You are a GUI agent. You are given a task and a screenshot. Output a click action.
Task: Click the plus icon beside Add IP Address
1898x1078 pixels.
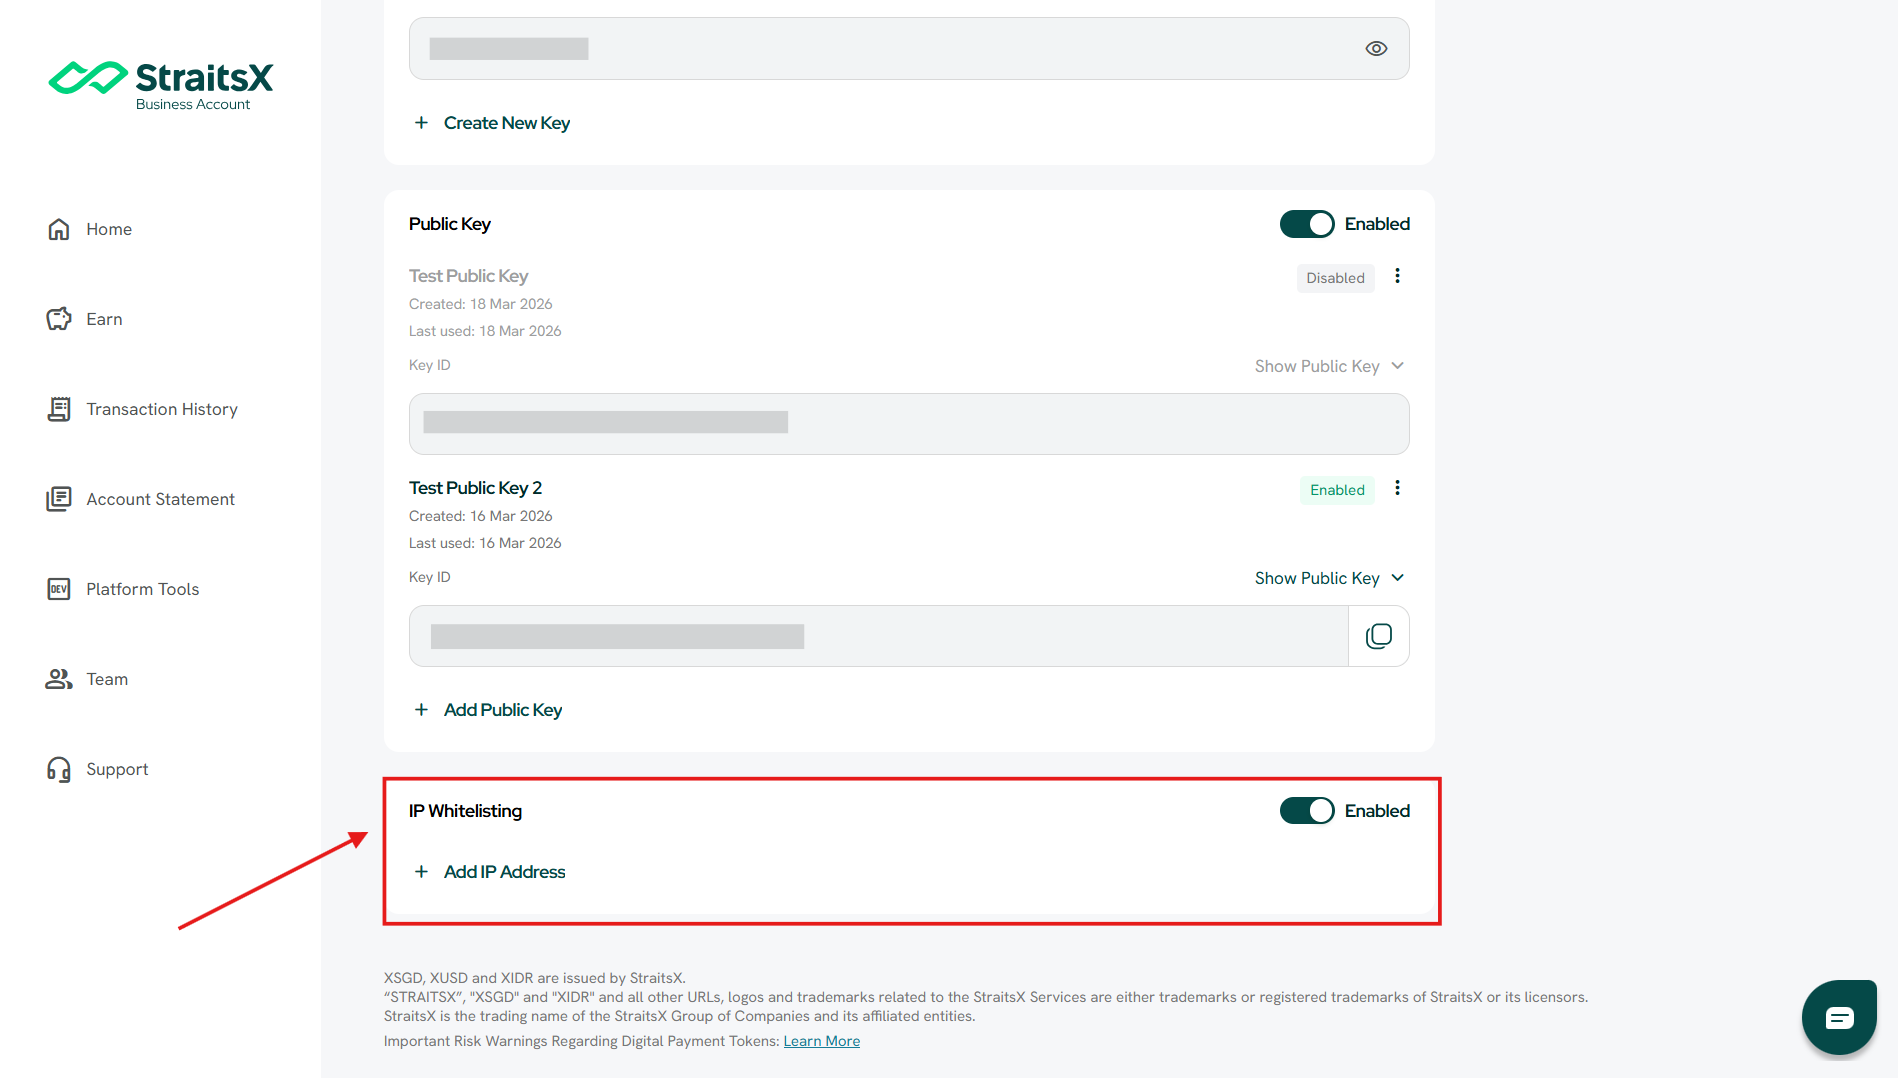[421, 872]
